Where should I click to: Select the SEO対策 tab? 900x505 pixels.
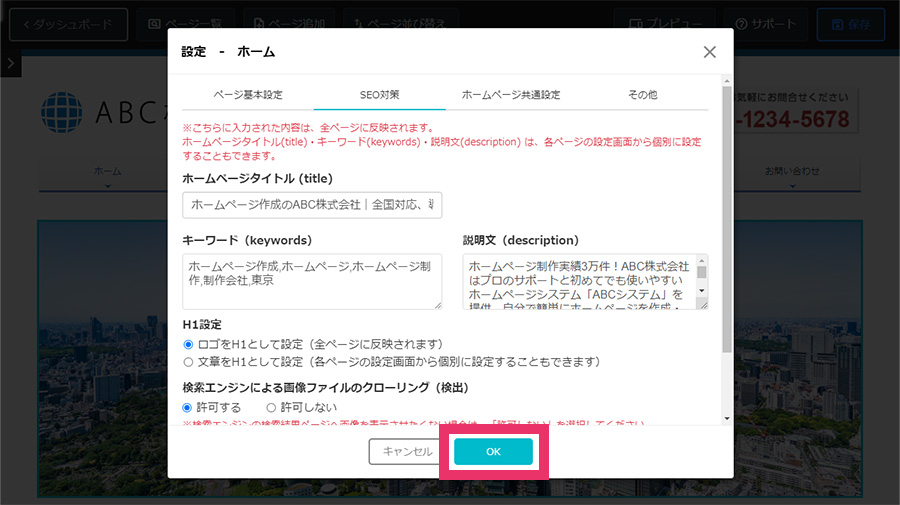pos(379,95)
